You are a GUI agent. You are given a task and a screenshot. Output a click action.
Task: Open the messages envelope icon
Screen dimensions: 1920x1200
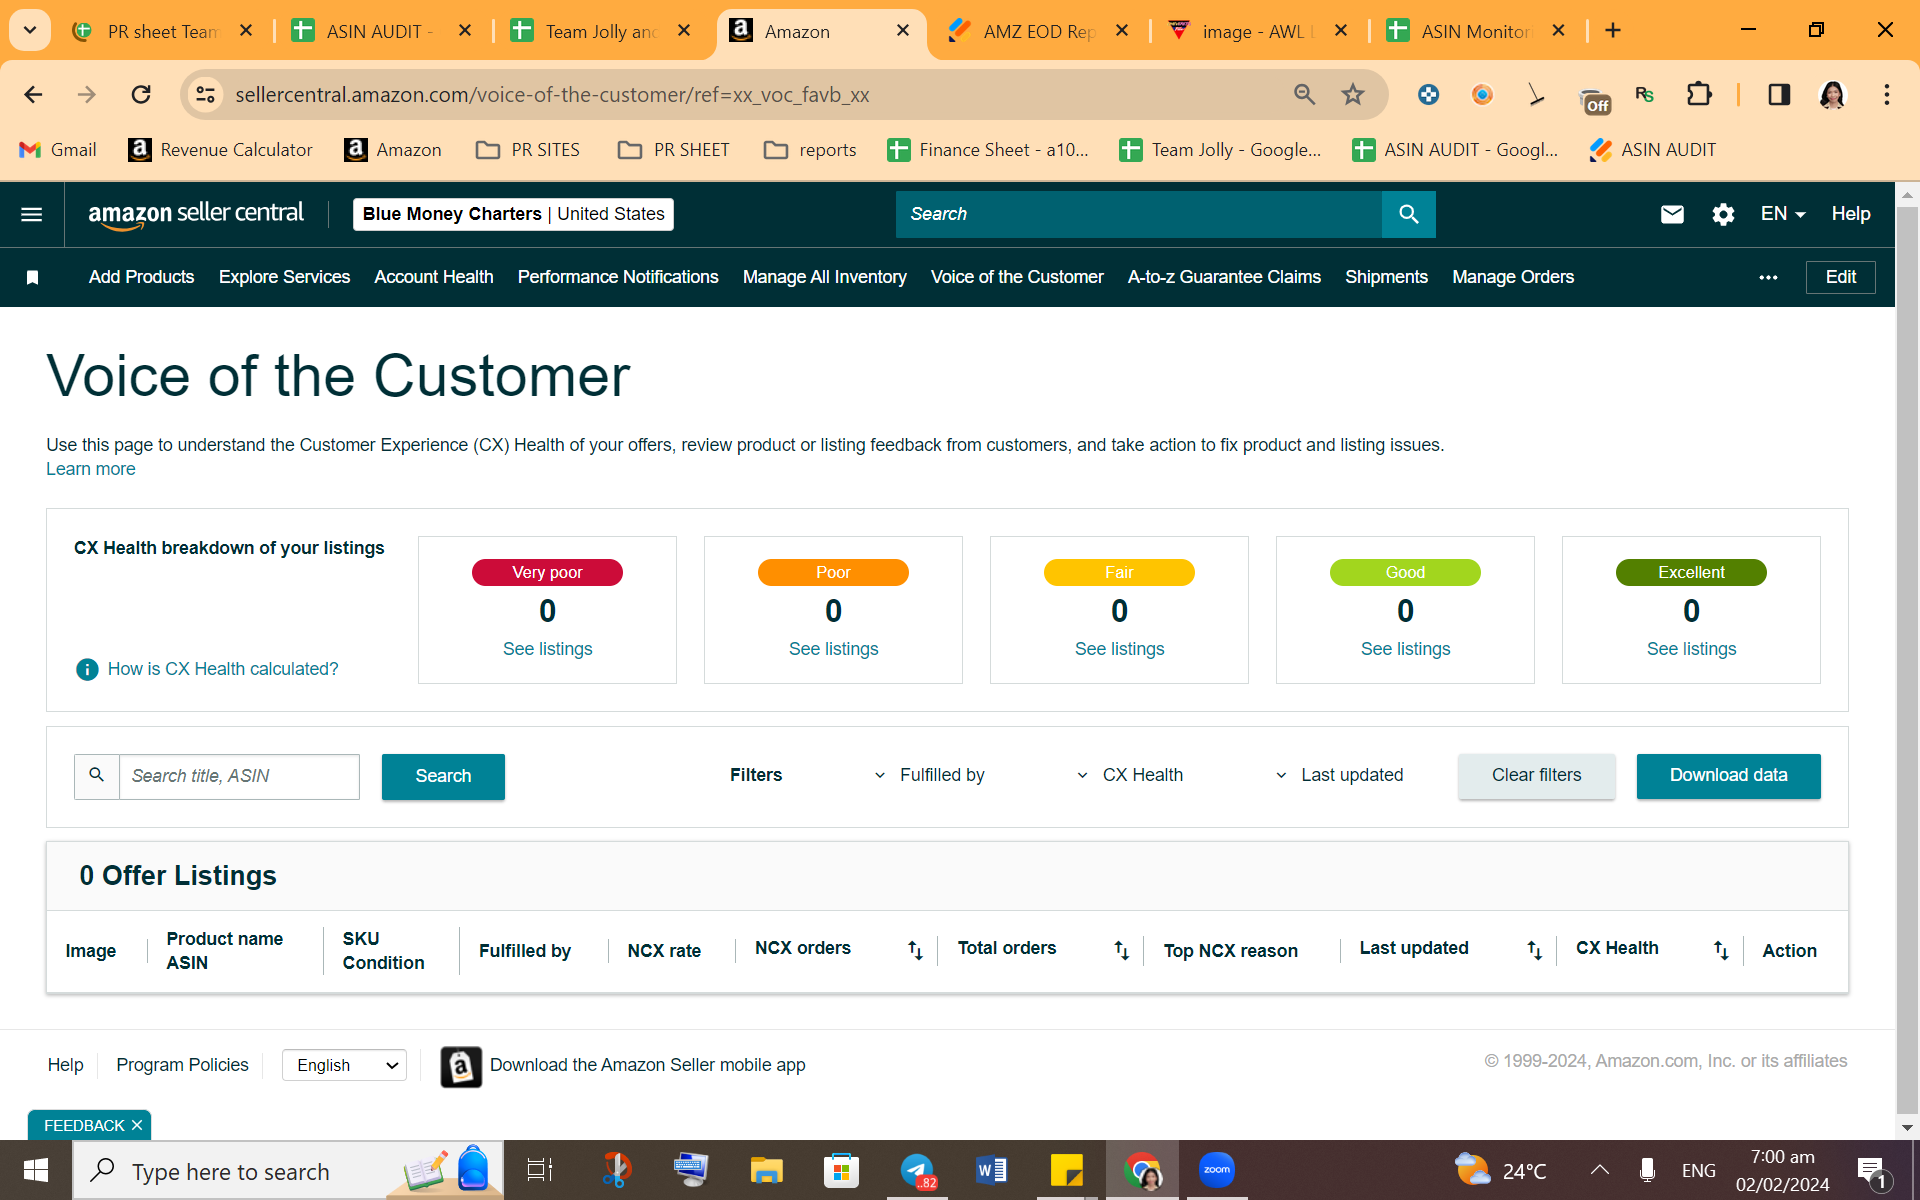[x=1672, y=214]
